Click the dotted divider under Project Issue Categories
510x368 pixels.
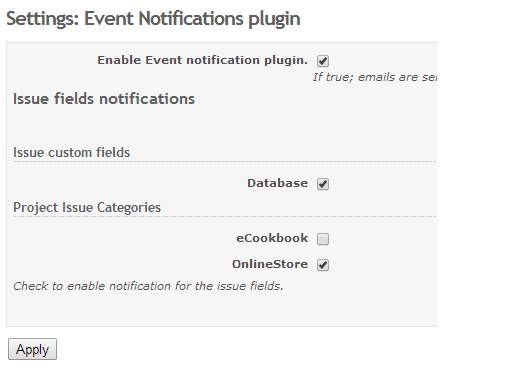coord(224,217)
